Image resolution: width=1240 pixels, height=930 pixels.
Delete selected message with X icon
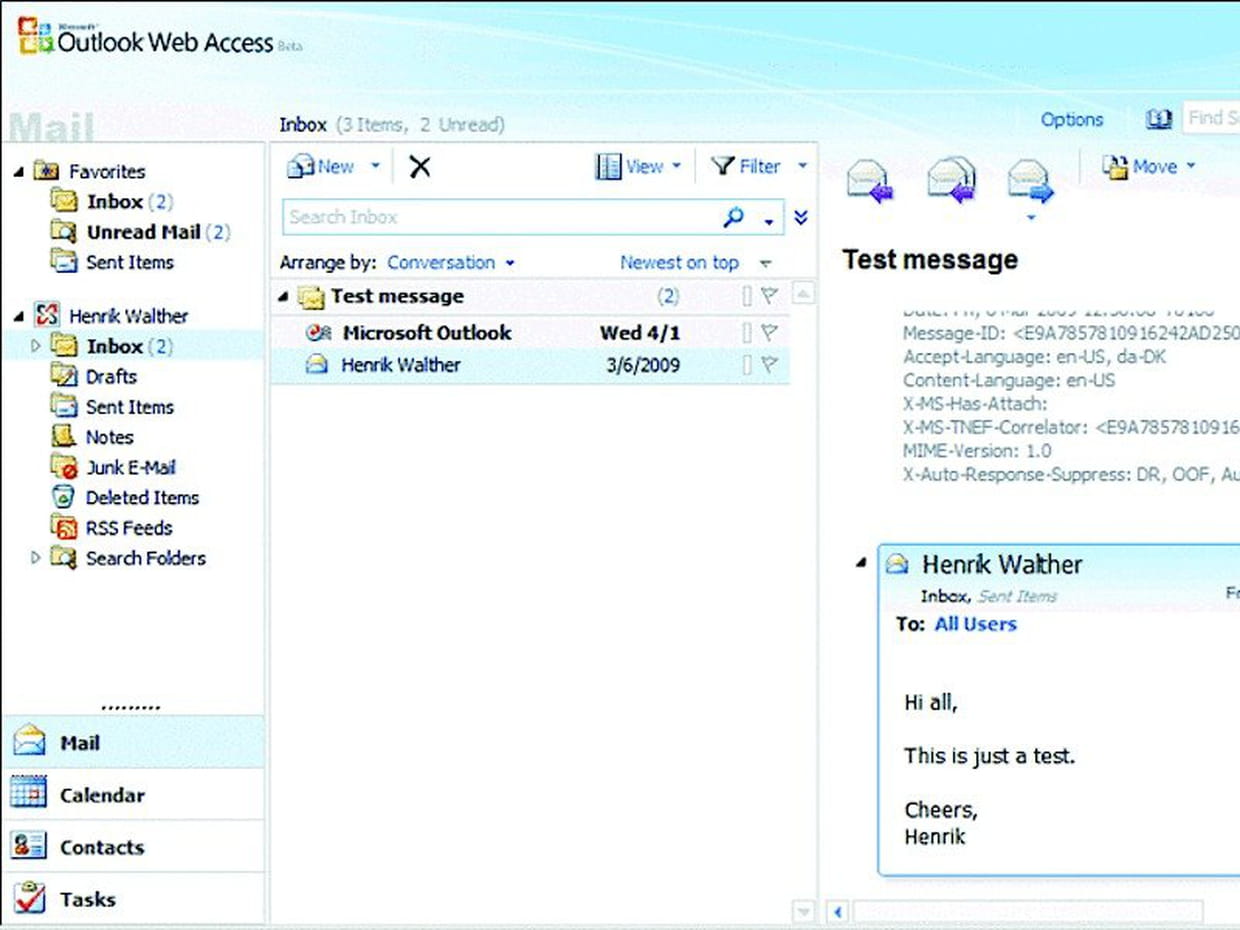tap(420, 167)
